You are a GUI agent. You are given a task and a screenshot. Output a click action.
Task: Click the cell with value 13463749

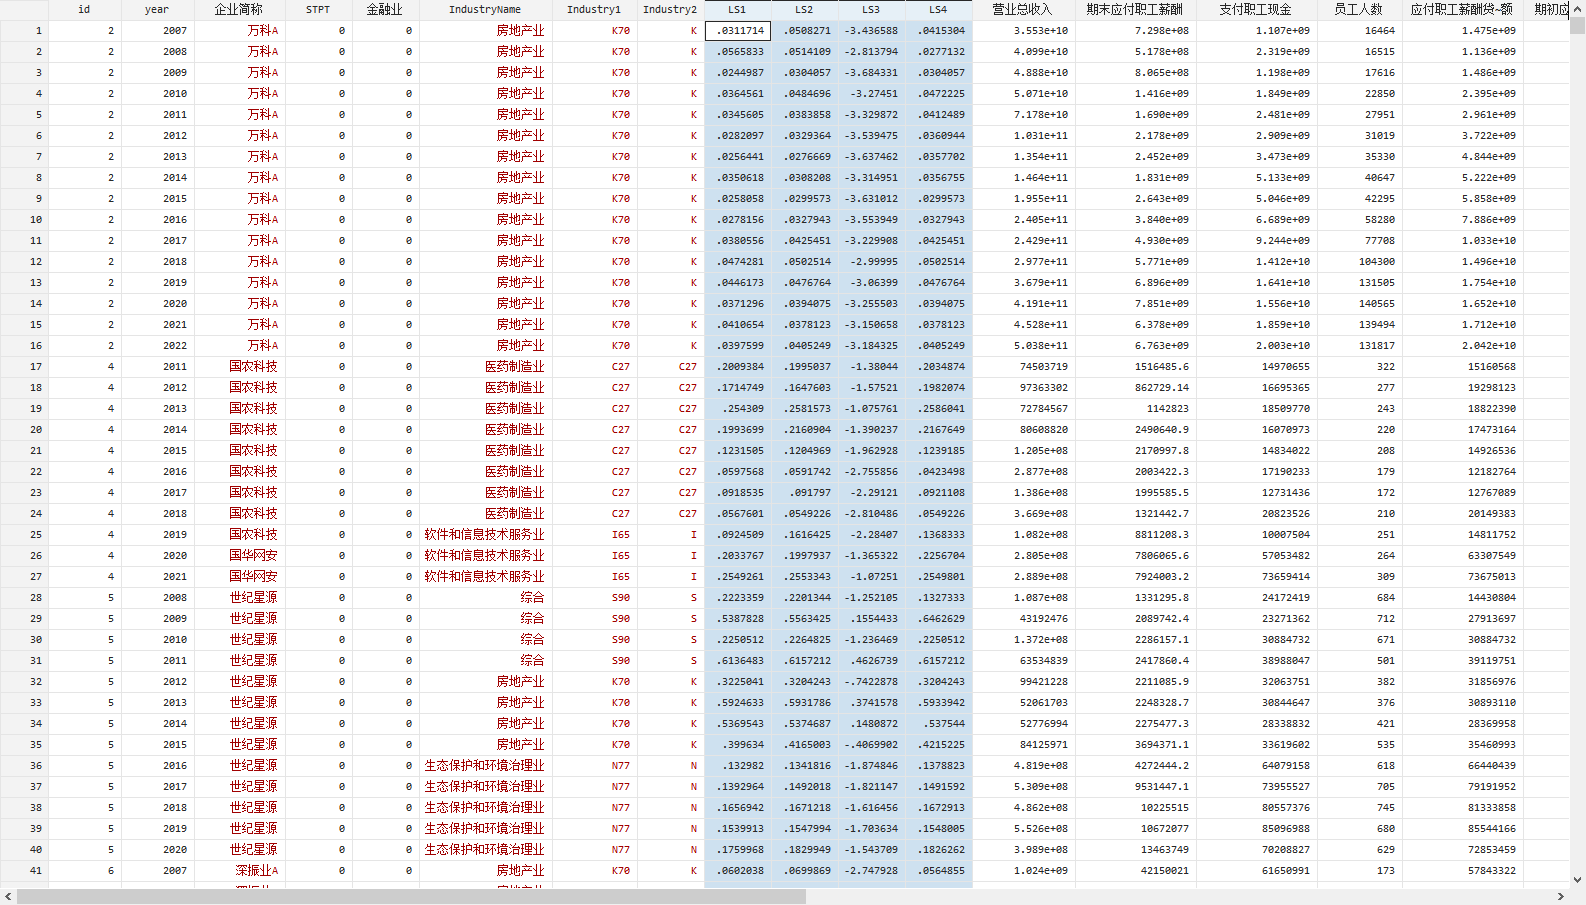point(1135,850)
